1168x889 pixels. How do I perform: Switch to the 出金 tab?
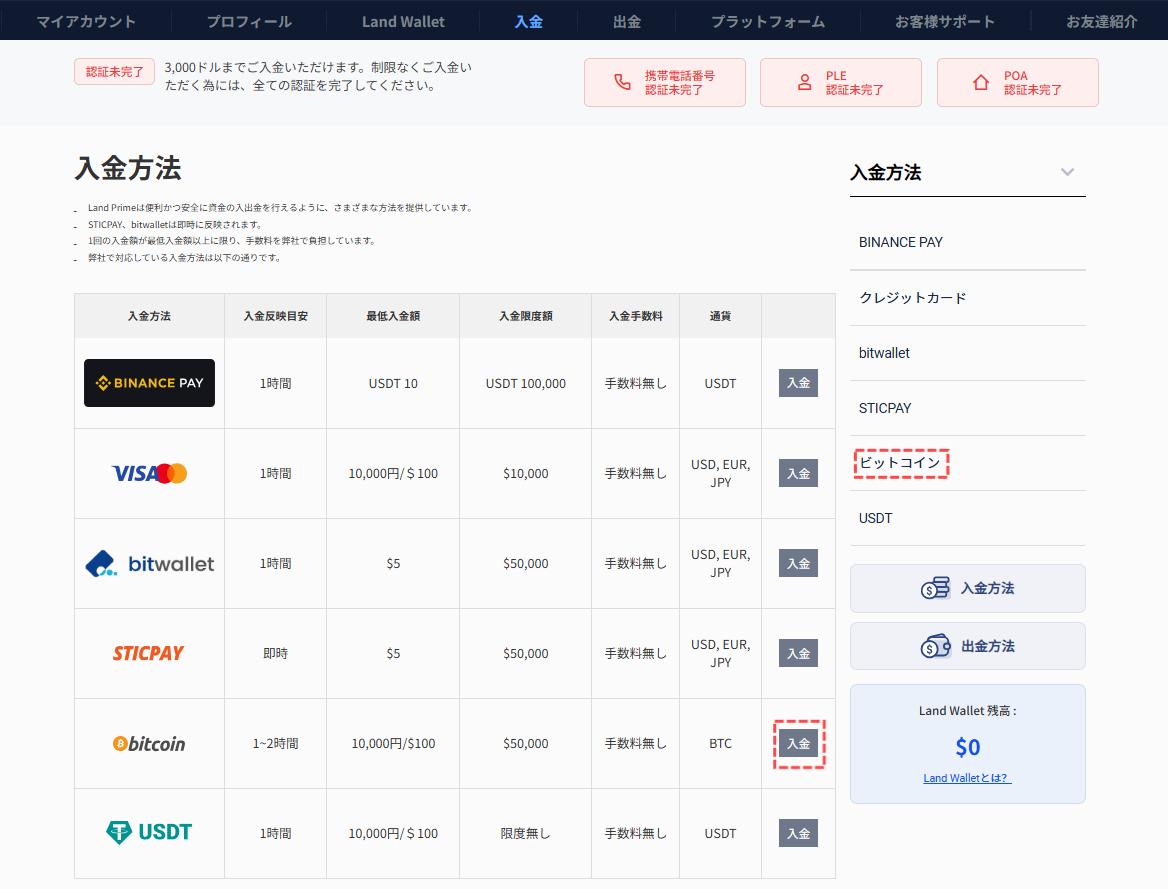point(627,20)
